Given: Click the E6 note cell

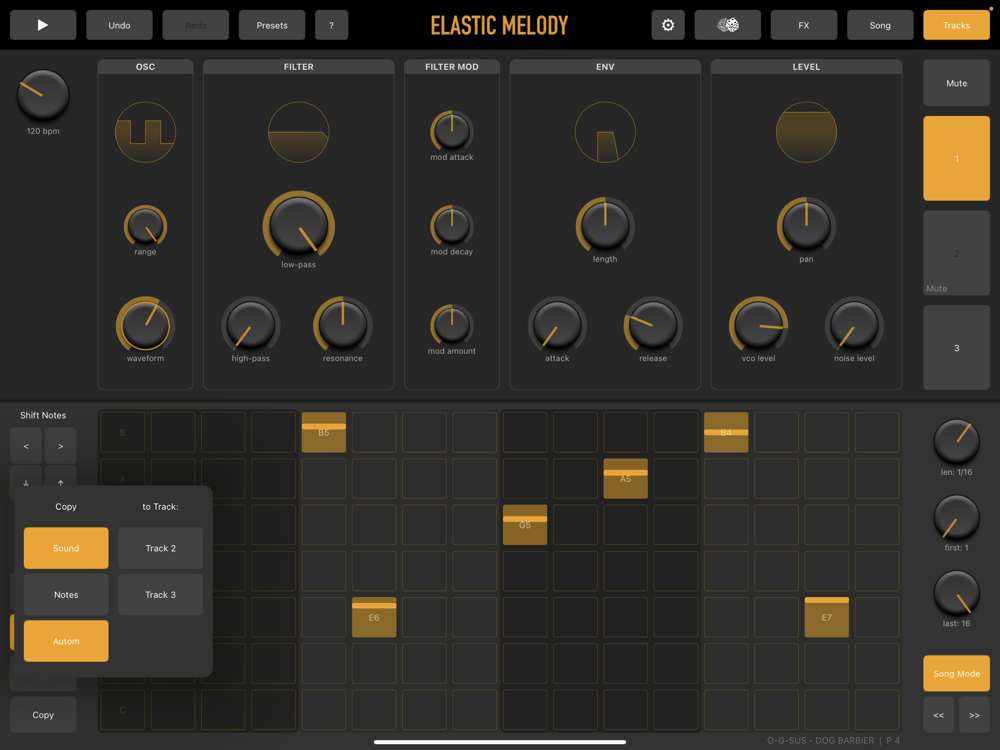Looking at the screenshot, I should pos(374,617).
